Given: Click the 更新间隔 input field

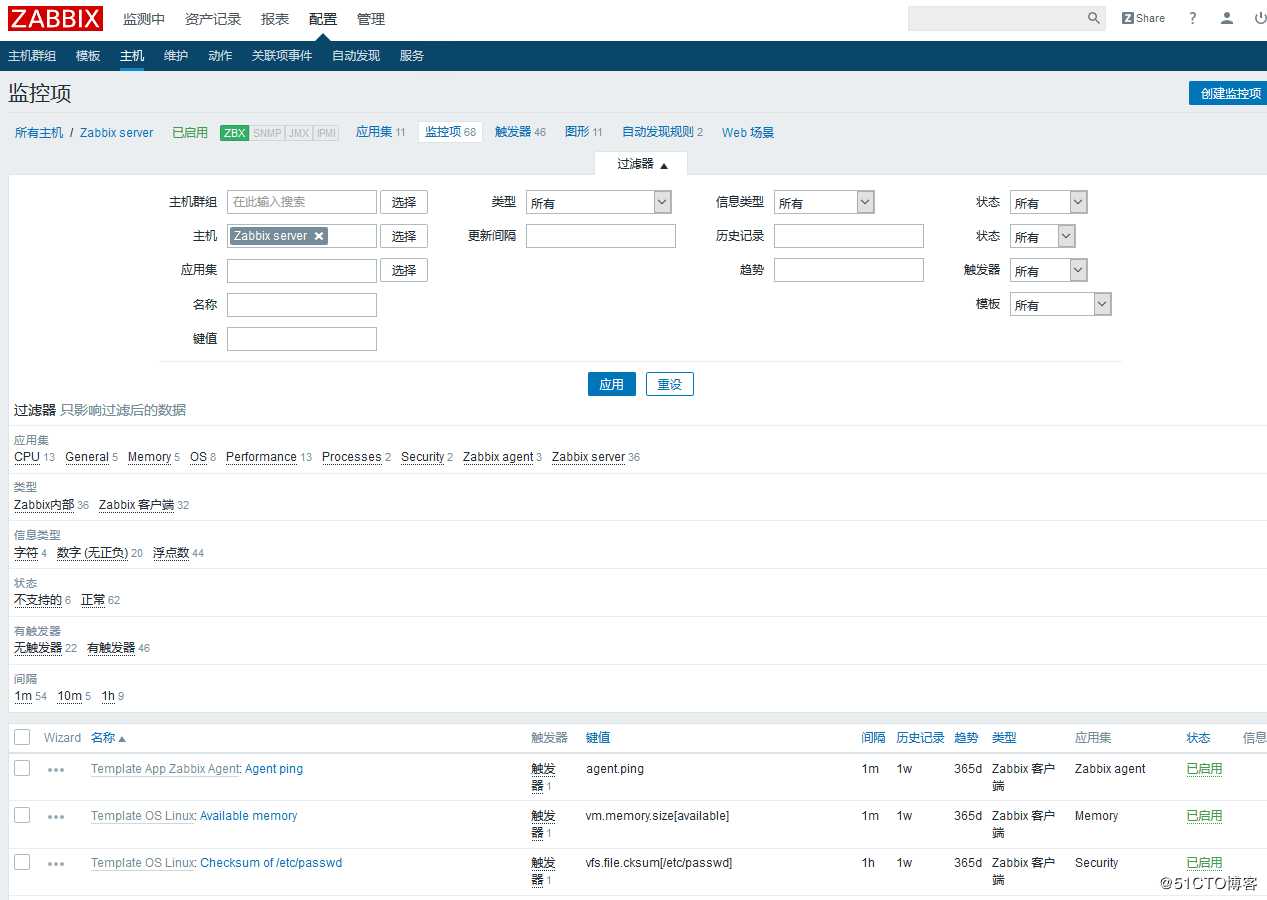Looking at the screenshot, I should 601,236.
